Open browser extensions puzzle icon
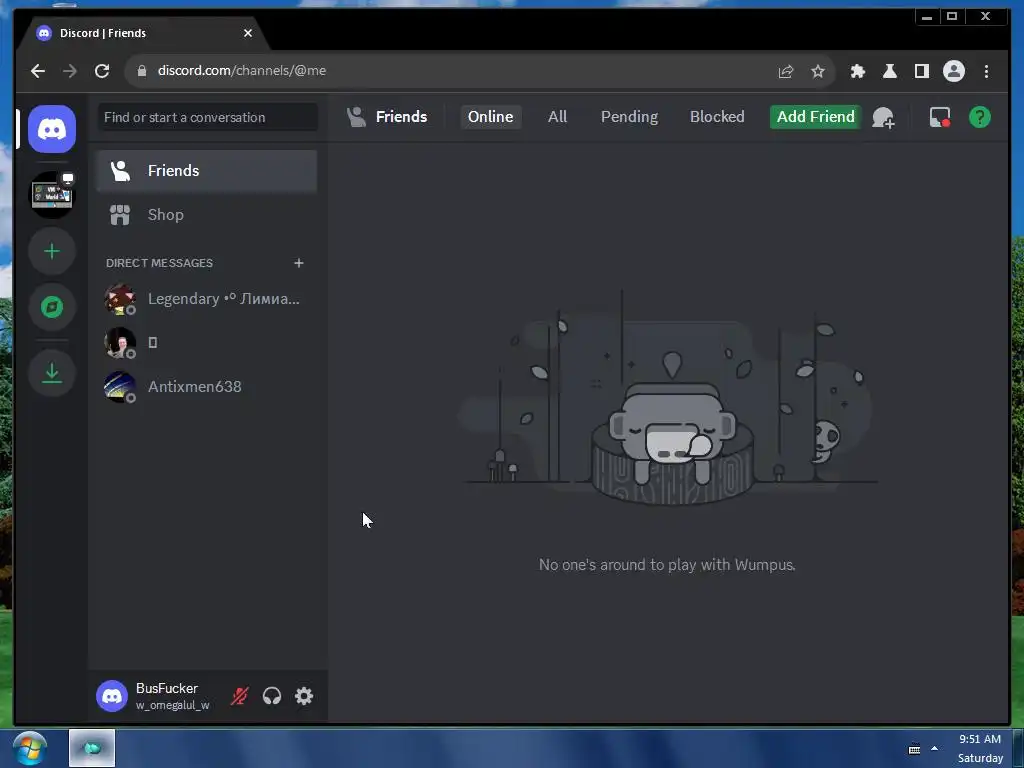This screenshot has height=768, width=1024. 857,71
